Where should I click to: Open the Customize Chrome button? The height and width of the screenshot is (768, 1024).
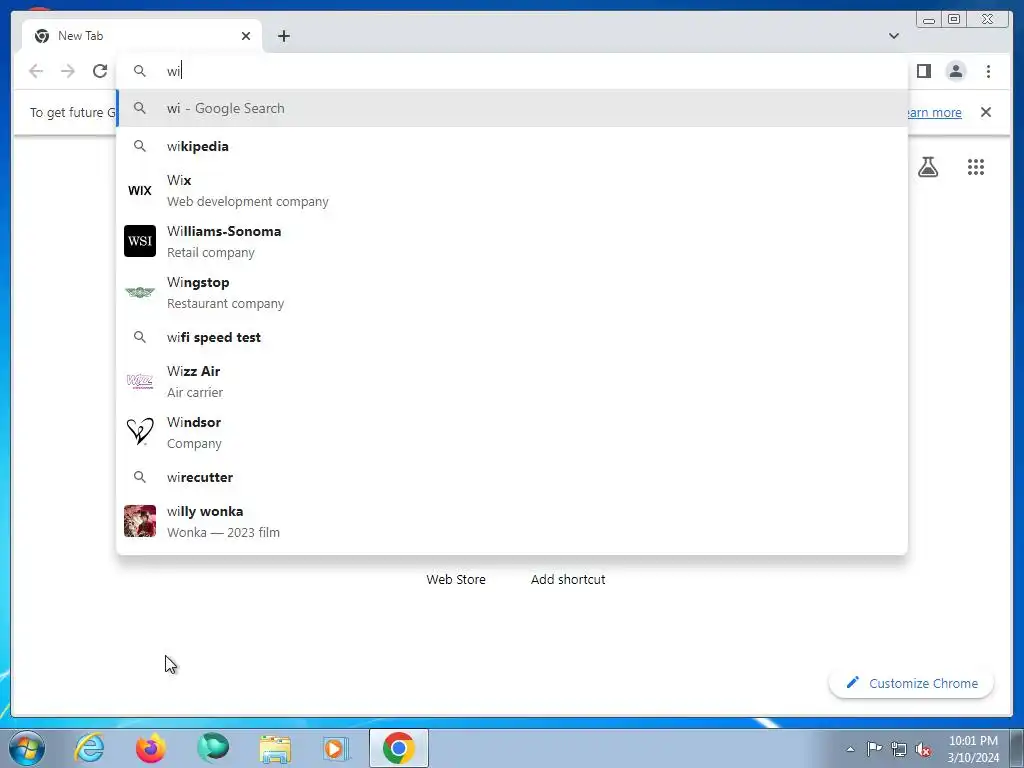coord(911,683)
